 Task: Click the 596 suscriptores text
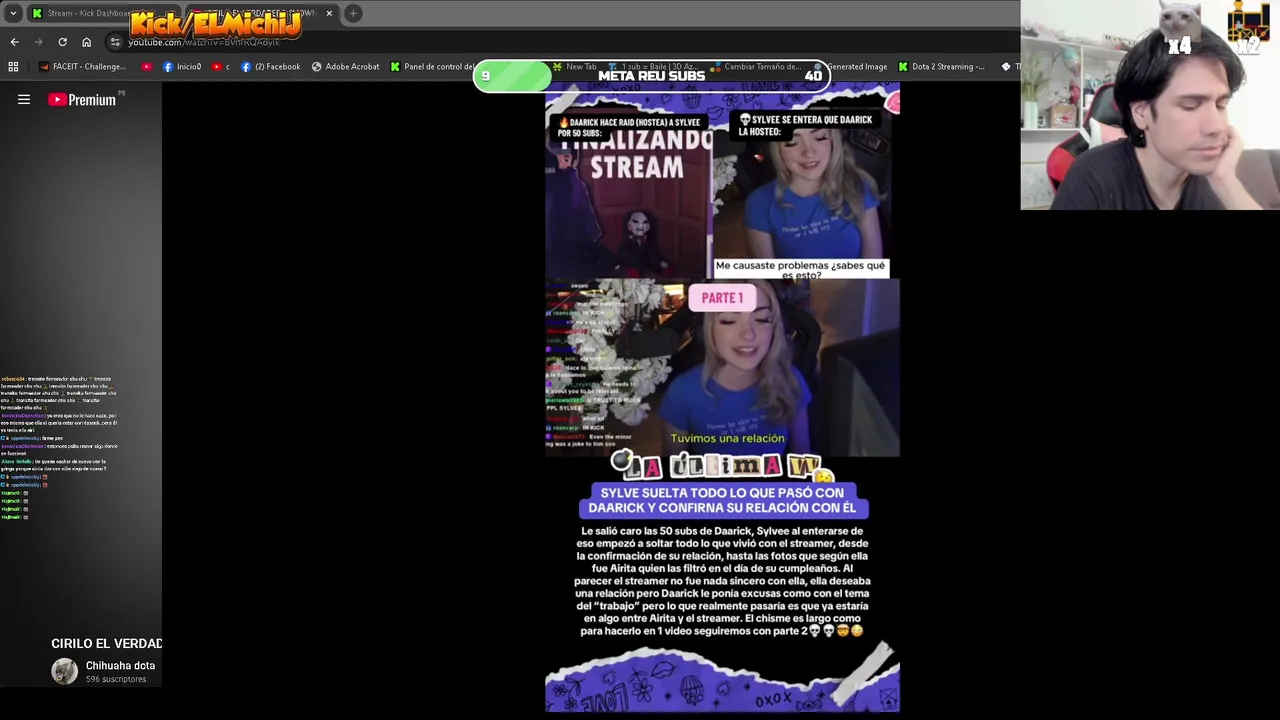pos(116,680)
